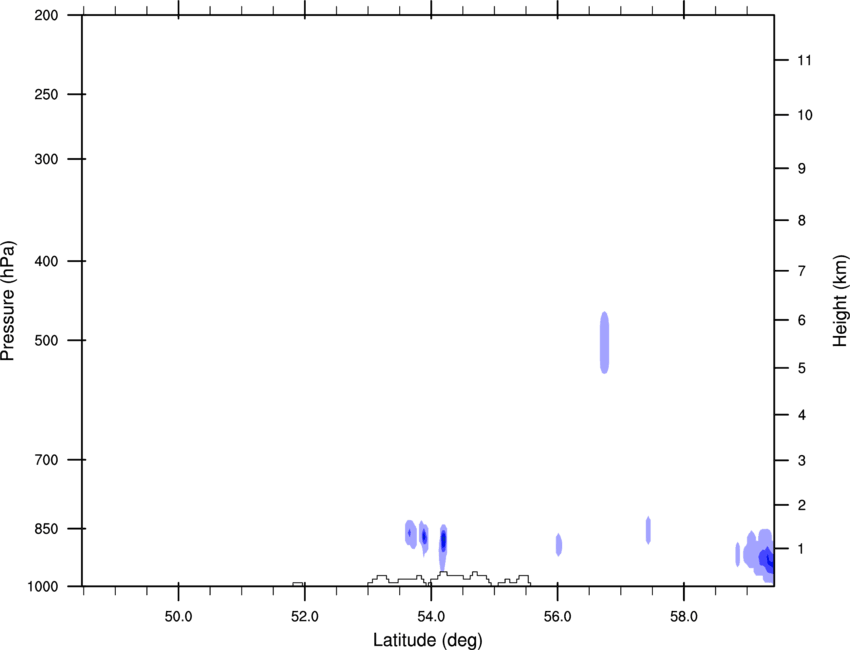The image size is (850, 650).
Task: Click the 54.0 latitude label
Action: [x=432, y=617]
